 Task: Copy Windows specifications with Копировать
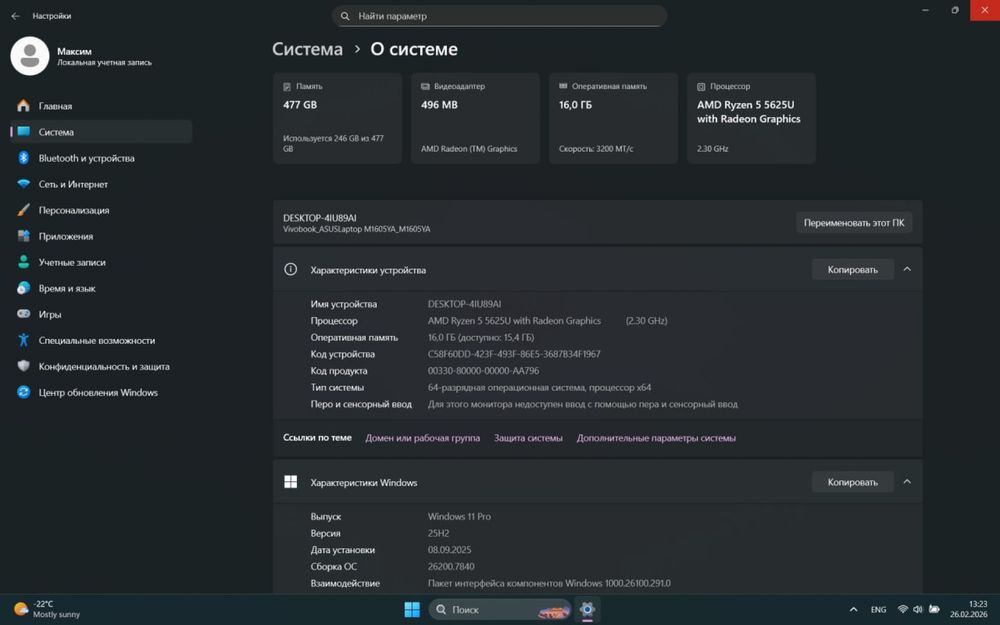click(x=853, y=482)
